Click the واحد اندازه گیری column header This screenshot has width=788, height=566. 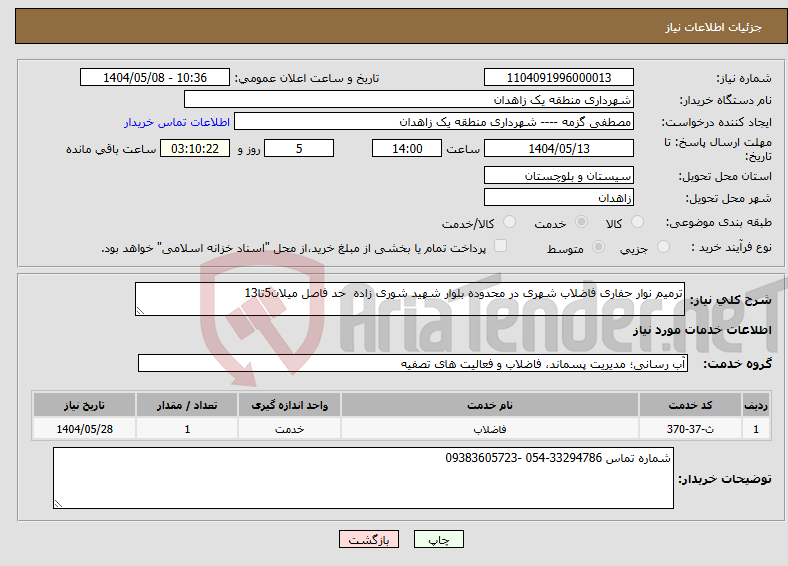coord(289,405)
